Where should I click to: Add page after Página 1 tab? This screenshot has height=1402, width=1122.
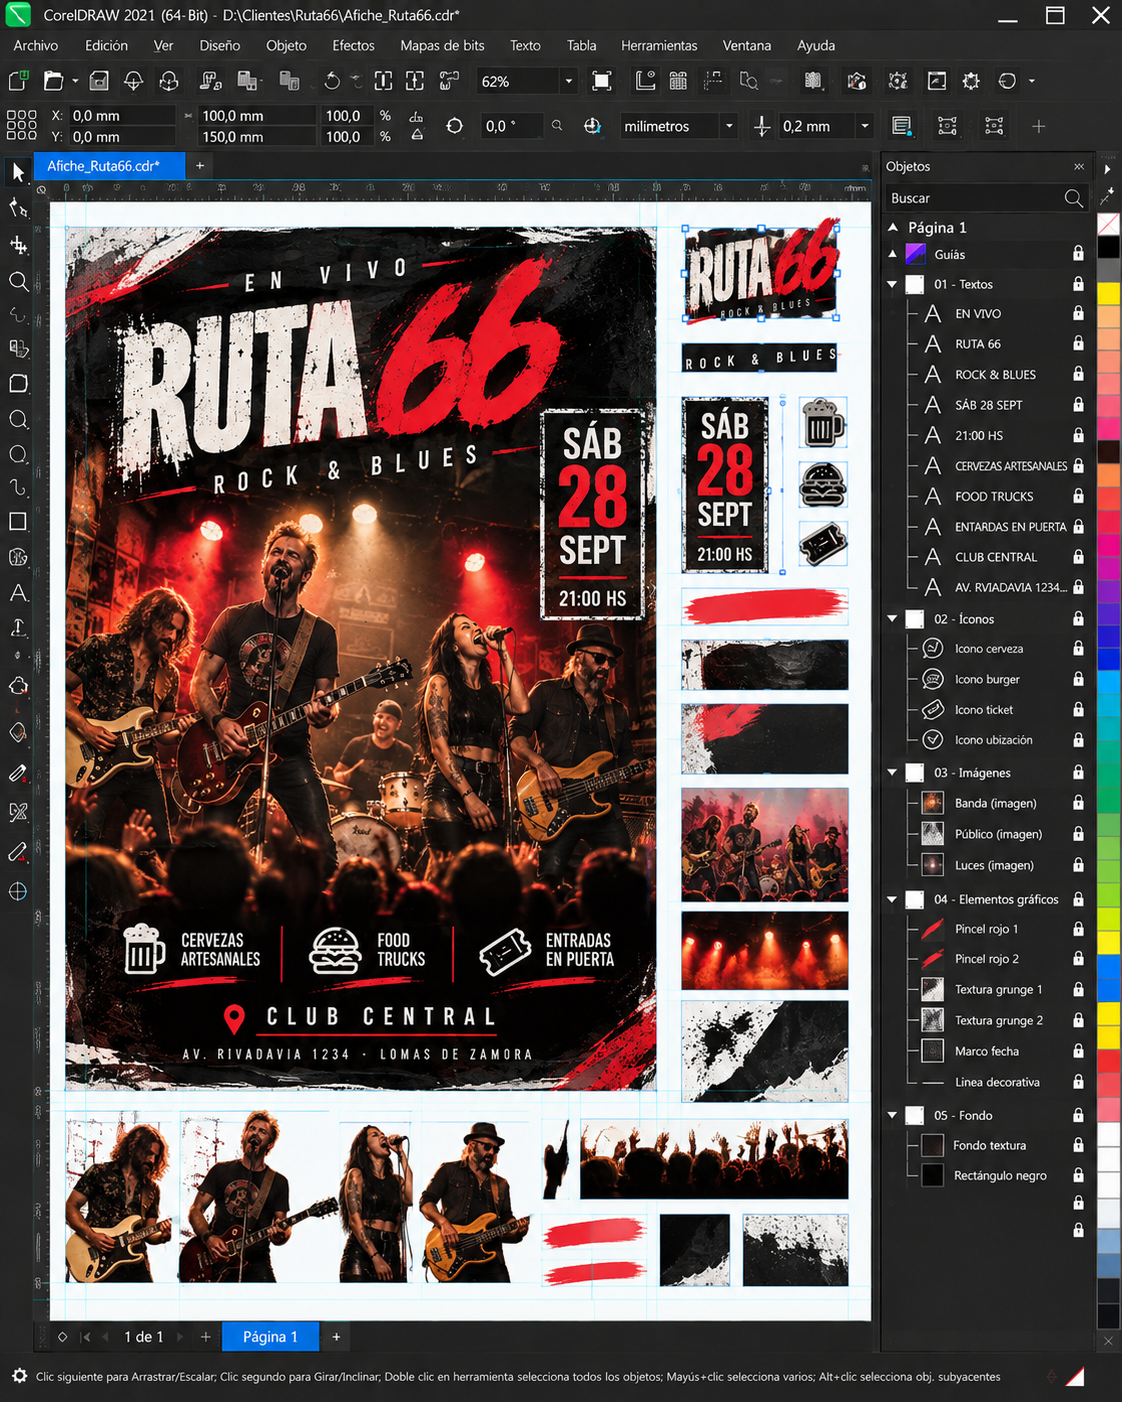coord(336,1337)
